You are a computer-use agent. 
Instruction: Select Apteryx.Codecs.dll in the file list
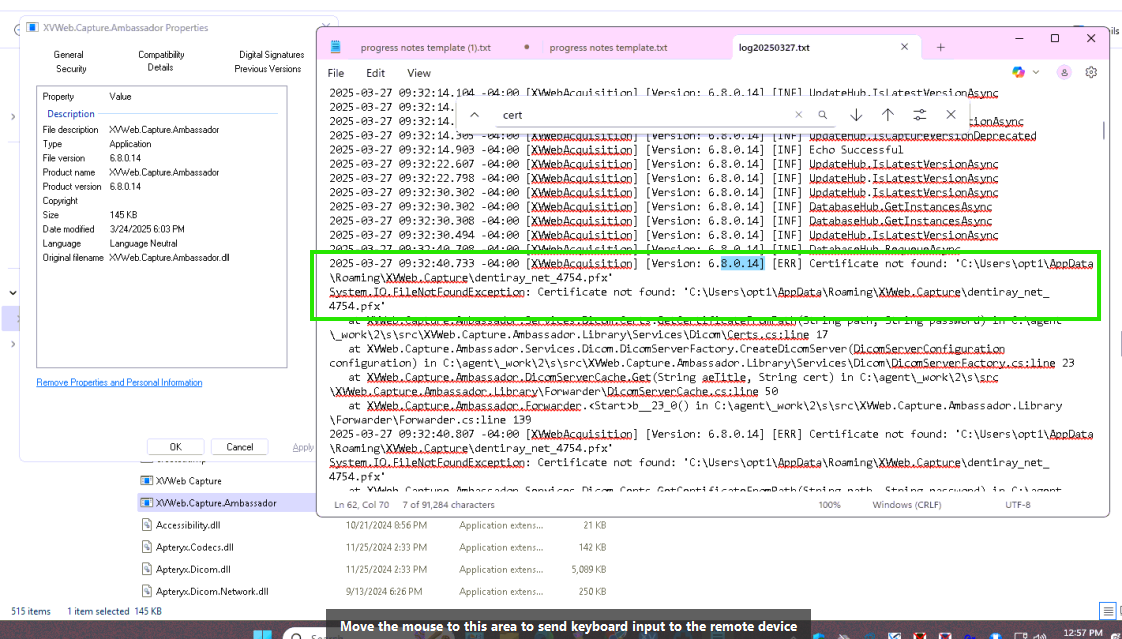pos(195,547)
